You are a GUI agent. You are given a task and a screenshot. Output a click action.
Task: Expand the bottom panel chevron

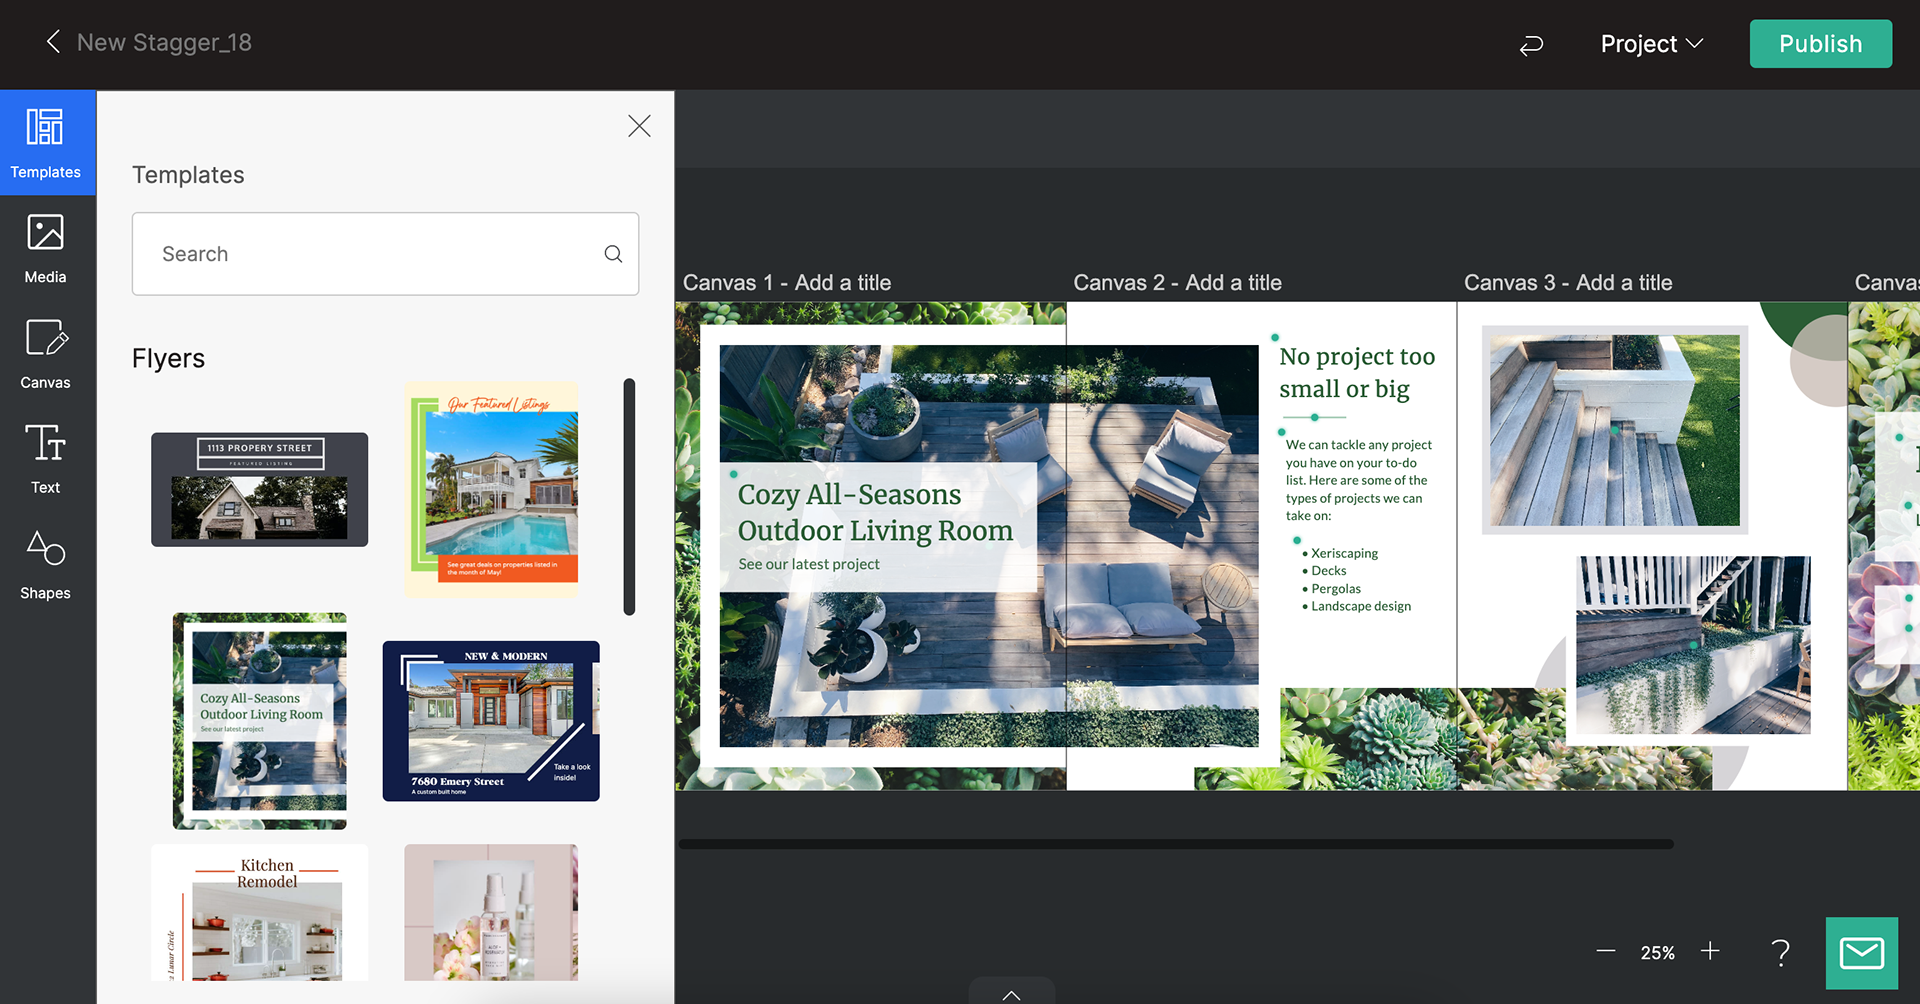(1011, 993)
